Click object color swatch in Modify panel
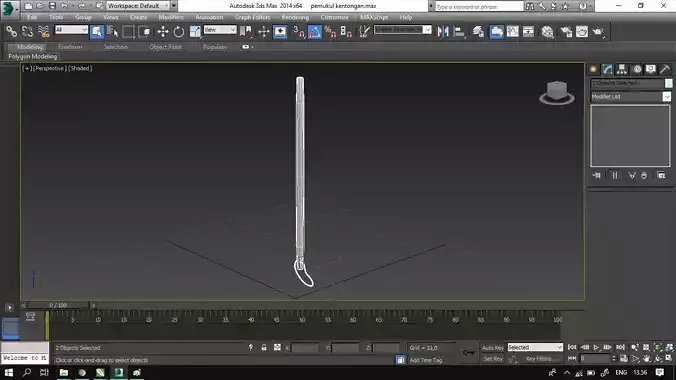 [668, 83]
